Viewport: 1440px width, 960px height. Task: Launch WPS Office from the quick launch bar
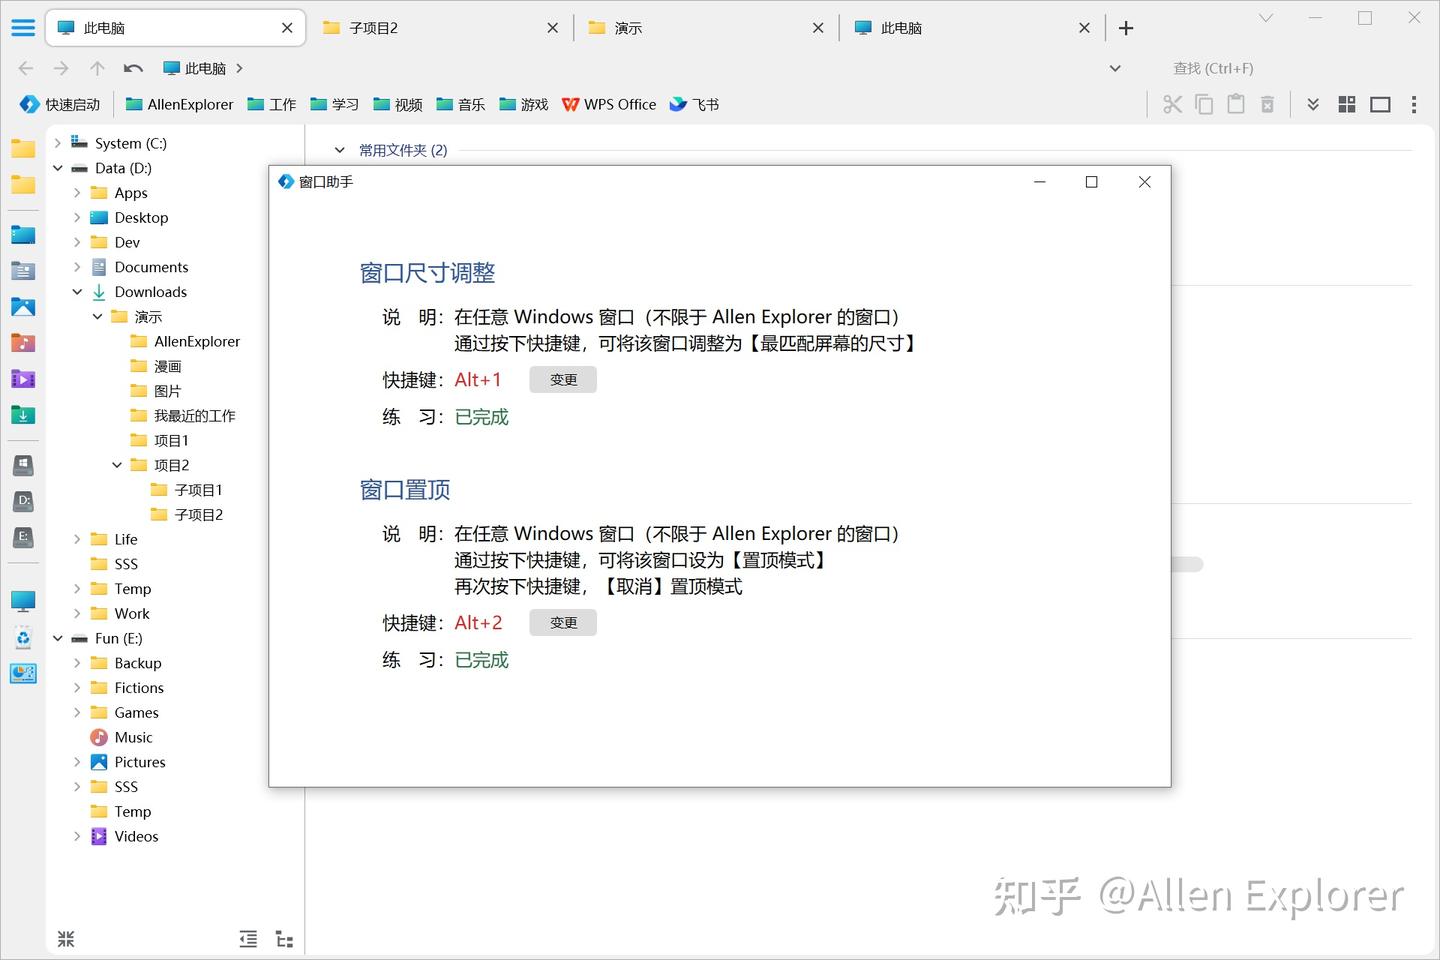(x=609, y=103)
